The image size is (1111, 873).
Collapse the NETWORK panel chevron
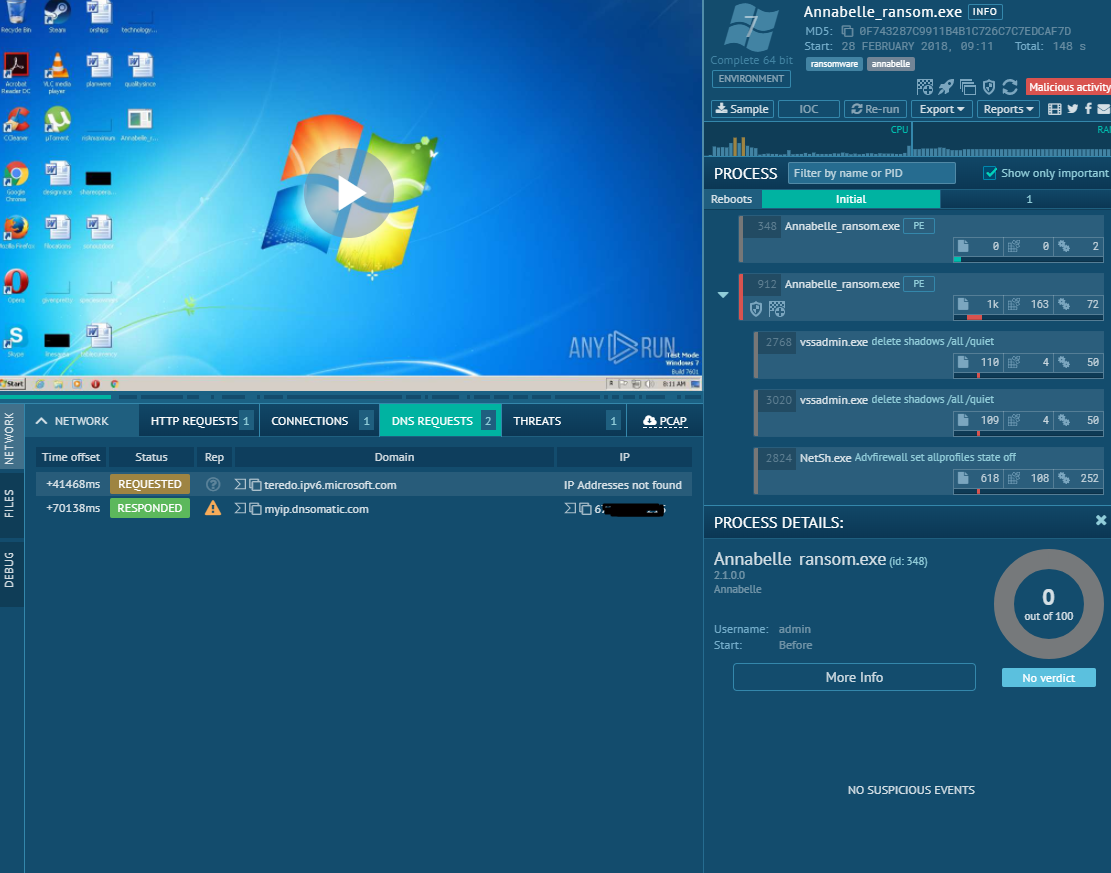pyautogui.click(x=41, y=421)
